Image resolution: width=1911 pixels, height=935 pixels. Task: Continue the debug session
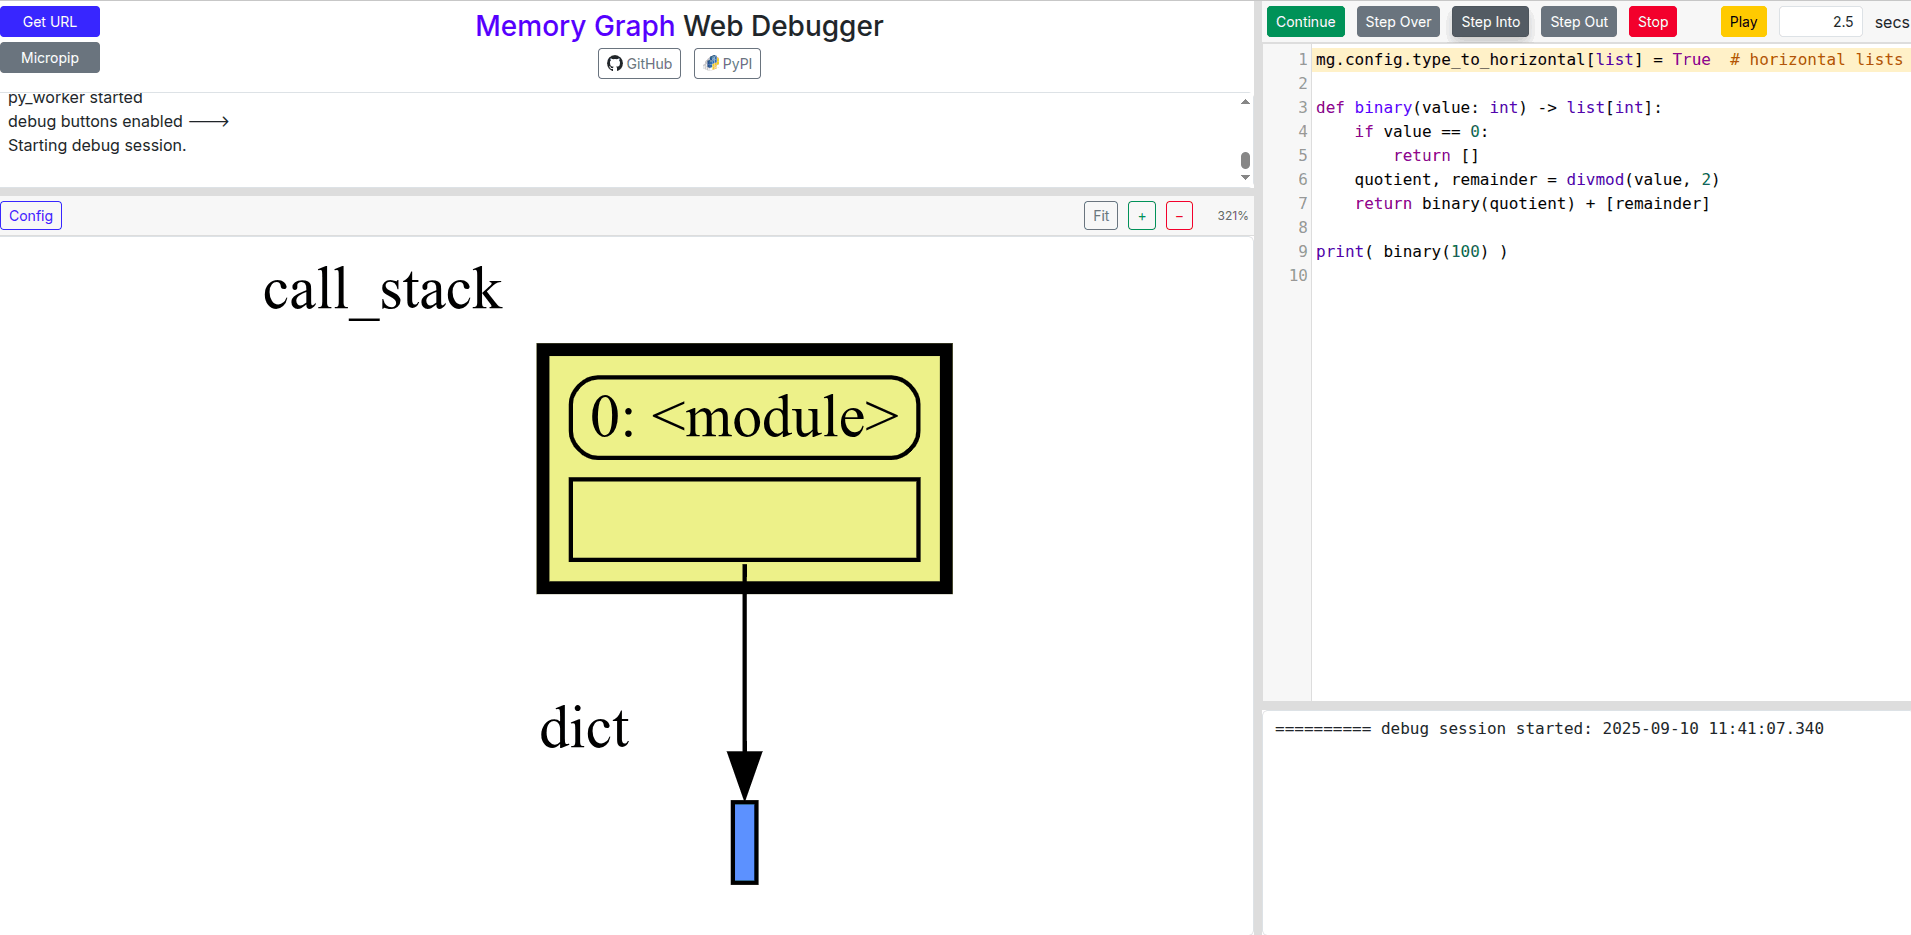(1305, 22)
